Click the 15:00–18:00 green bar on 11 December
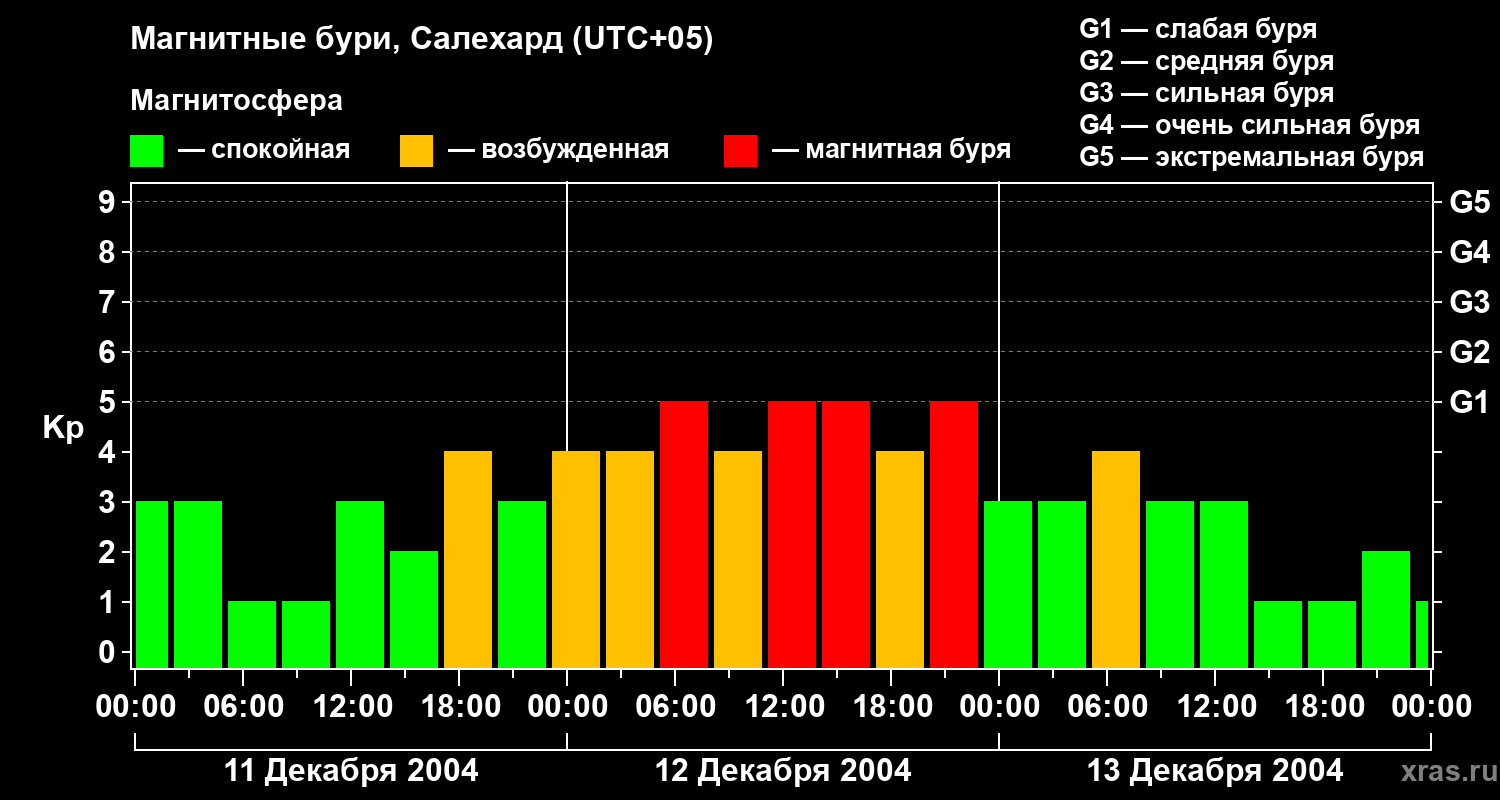The width and height of the screenshot is (1500, 800). coord(414,609)
